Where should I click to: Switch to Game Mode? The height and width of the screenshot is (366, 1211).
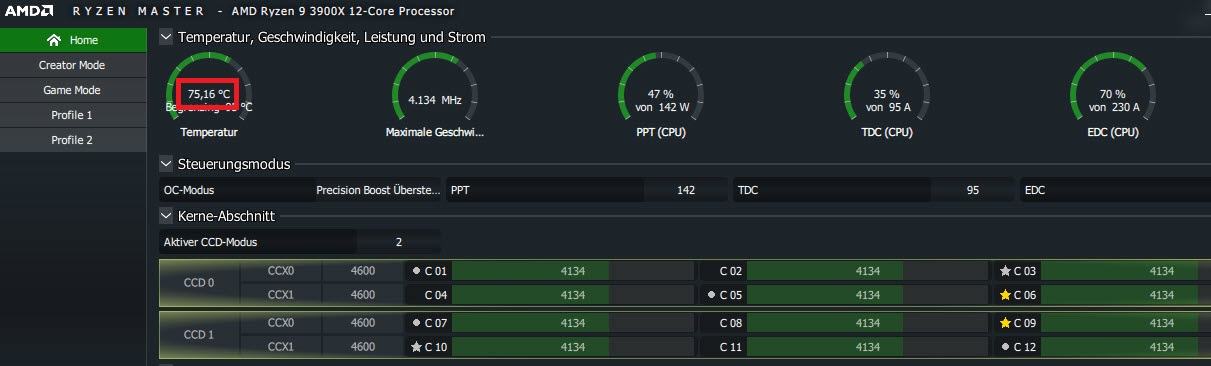pyautogui.click(x=73, y=90)
